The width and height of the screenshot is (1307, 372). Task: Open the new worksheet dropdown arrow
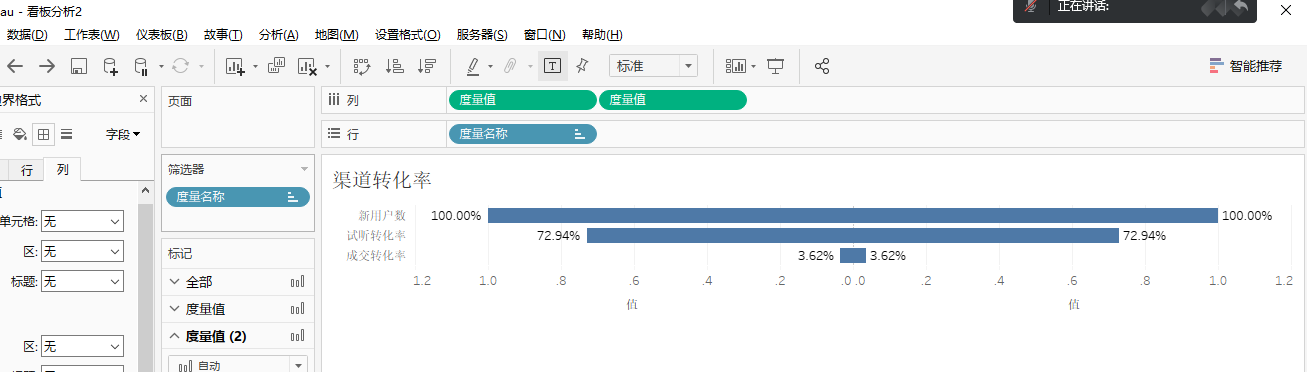click(255, 67)
